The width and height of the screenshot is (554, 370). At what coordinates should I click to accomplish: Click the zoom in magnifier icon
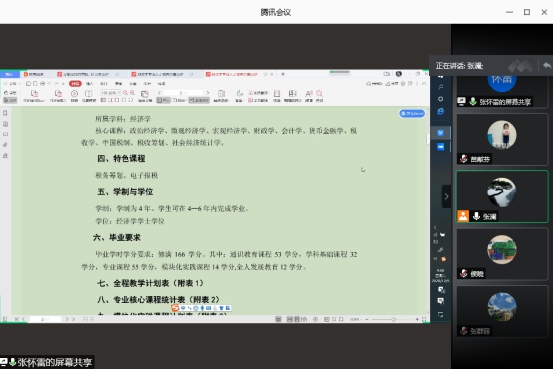pos(132,93)
